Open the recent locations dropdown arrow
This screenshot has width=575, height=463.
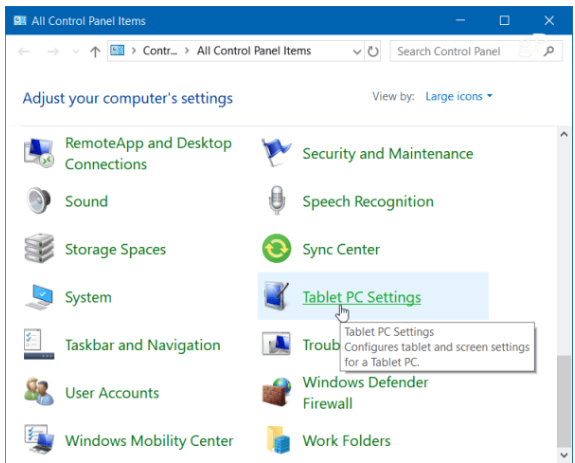76,51
